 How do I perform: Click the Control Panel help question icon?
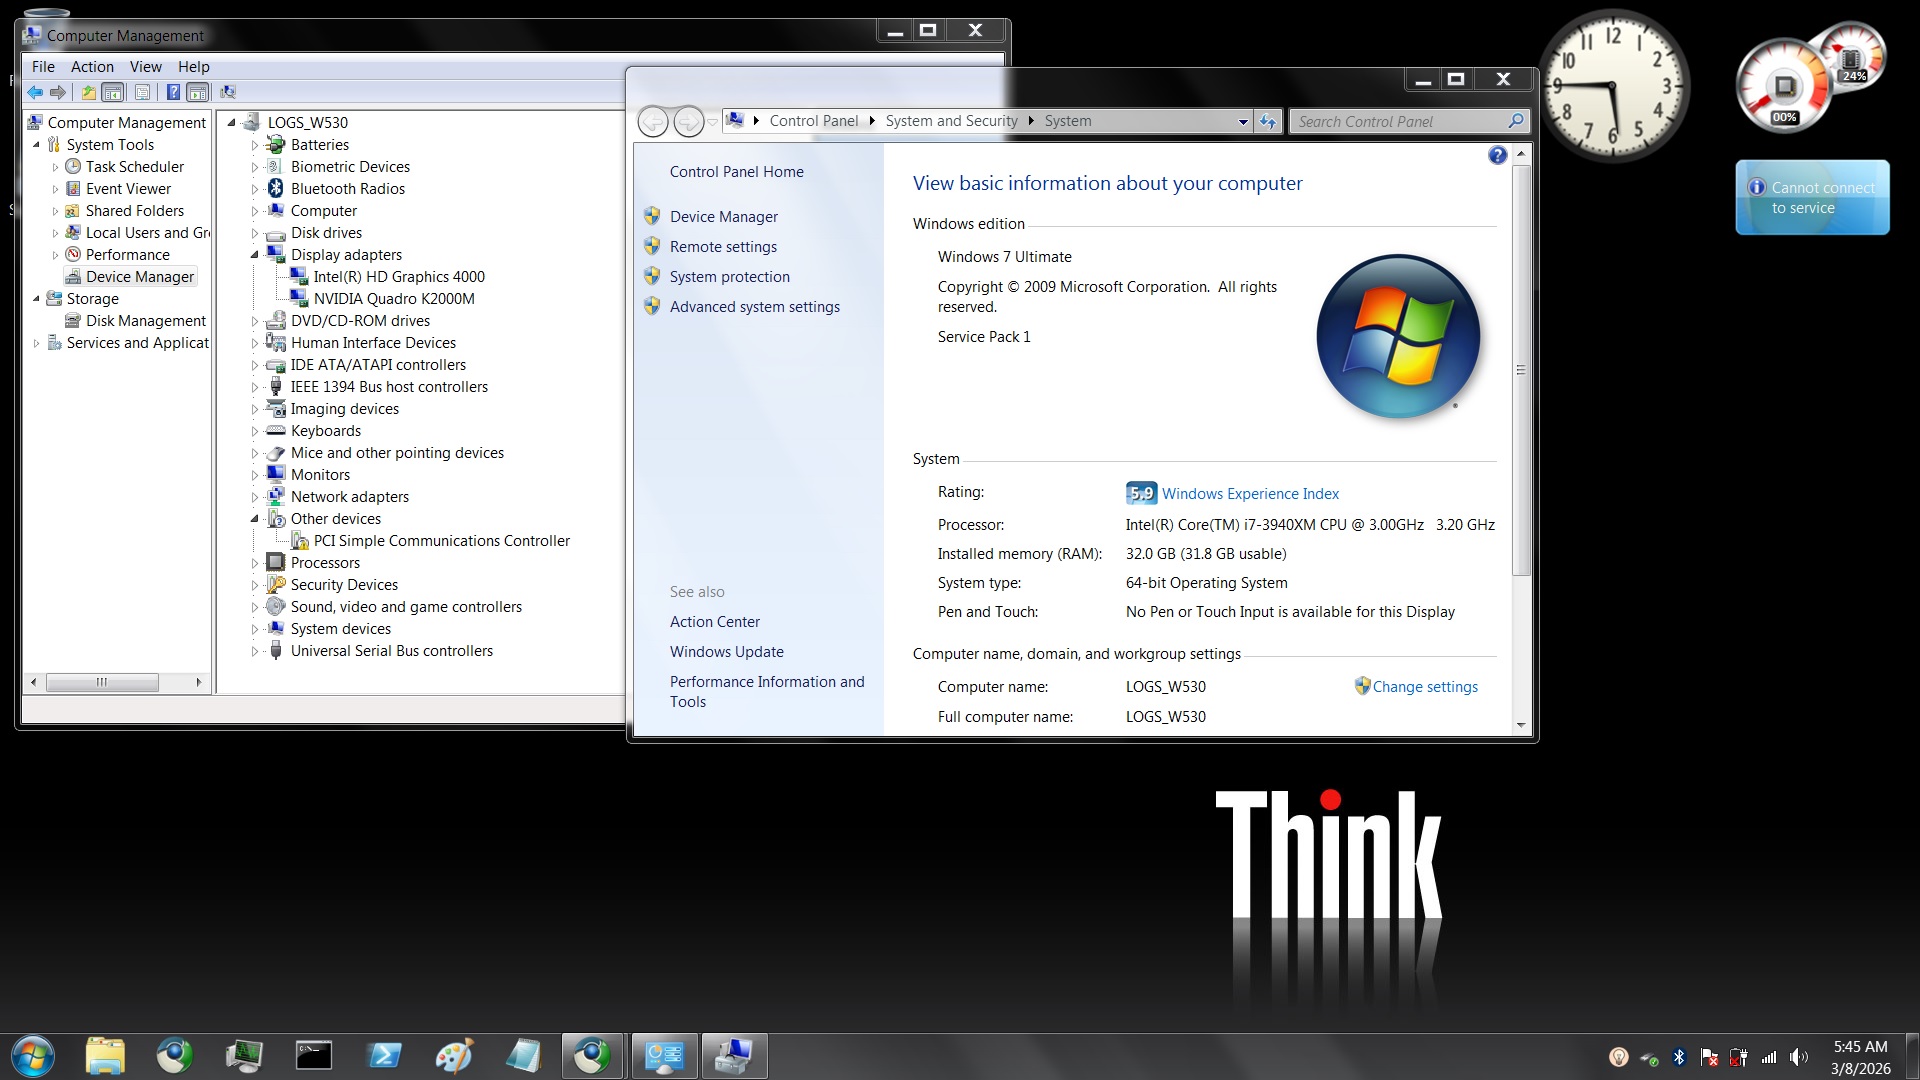1497,155
